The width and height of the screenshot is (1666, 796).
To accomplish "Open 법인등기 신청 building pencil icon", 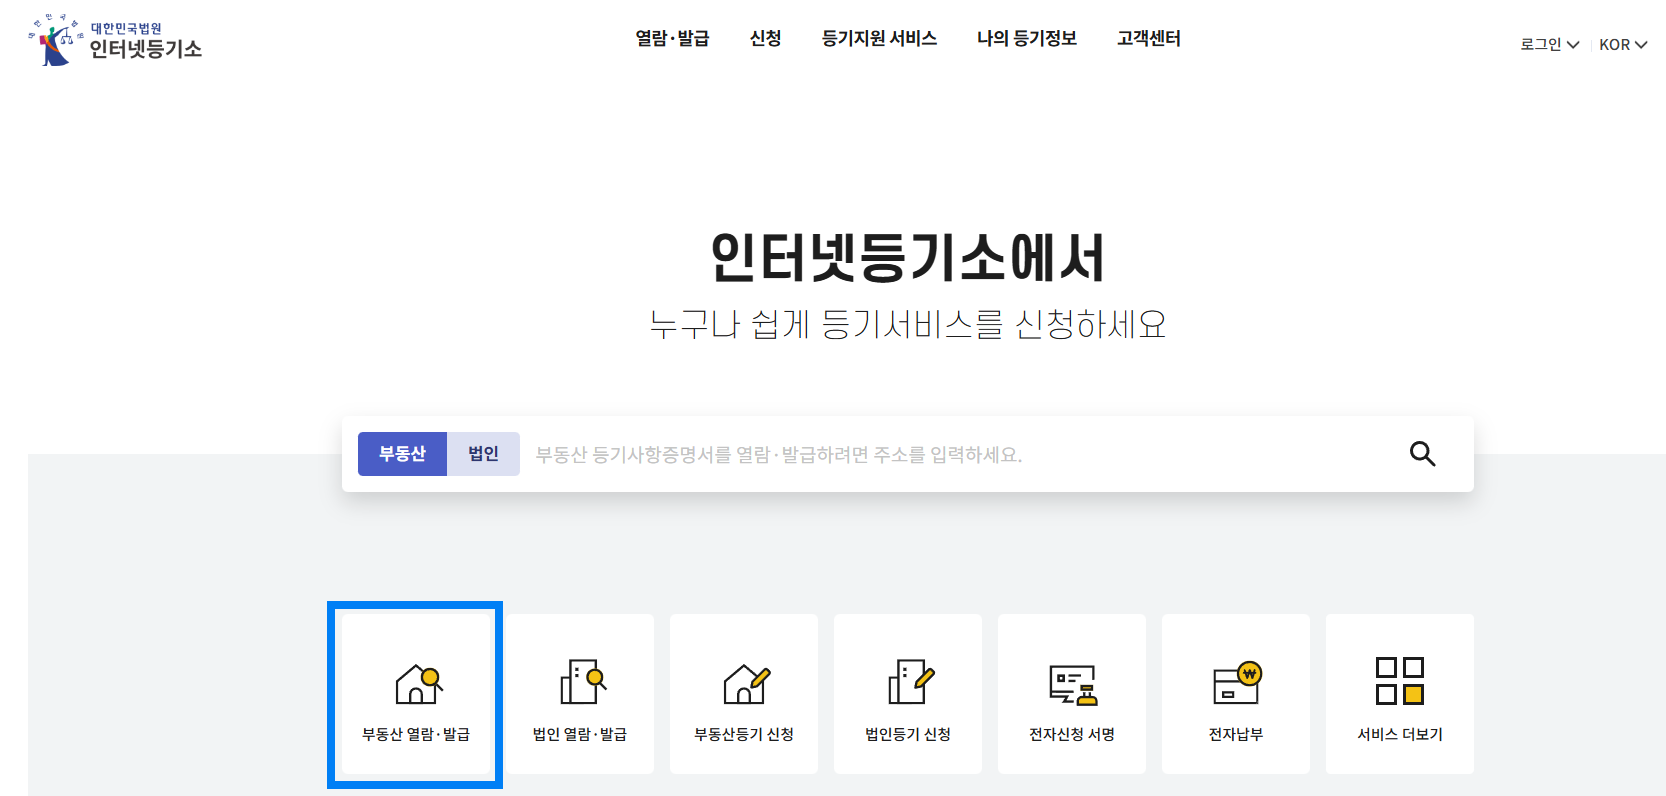I will (x=911, y=682).
